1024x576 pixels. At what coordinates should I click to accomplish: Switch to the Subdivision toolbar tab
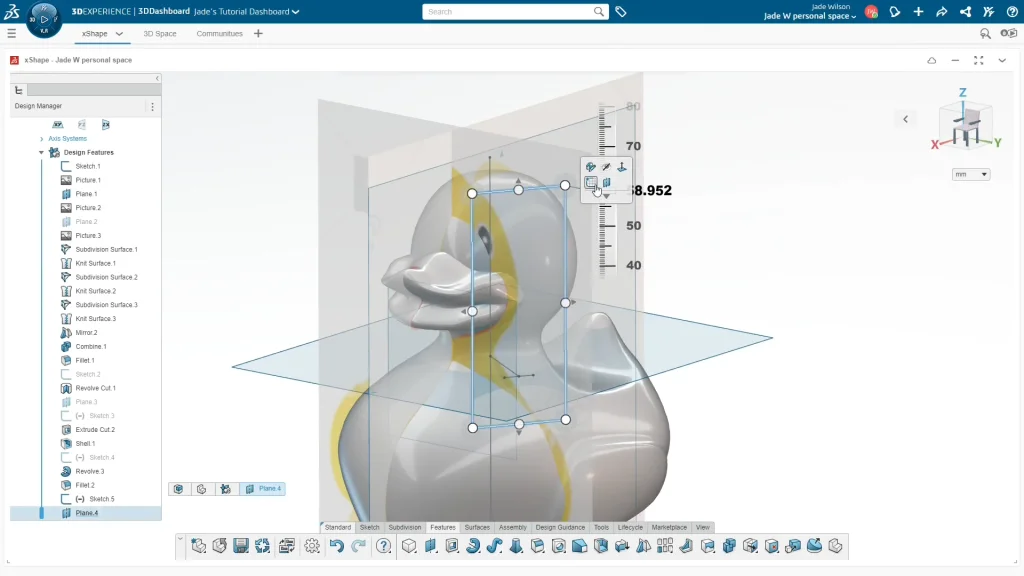click(x=405, y=527)
